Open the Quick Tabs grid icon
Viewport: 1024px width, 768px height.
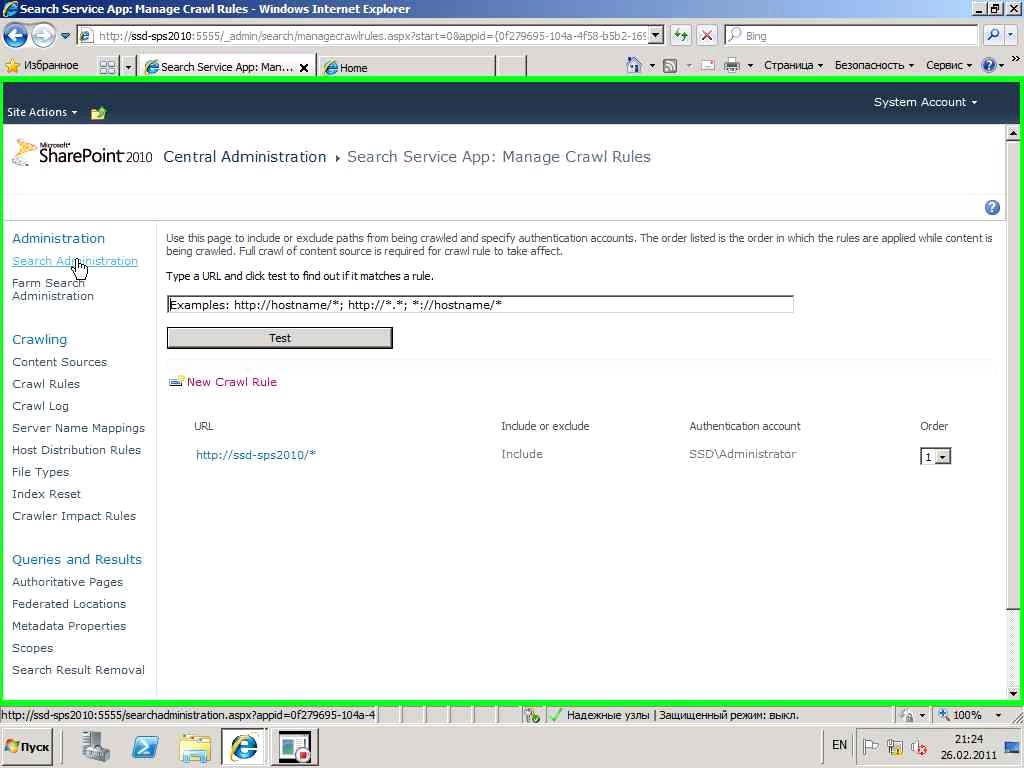pyautogui.click(x=107, y=67)
